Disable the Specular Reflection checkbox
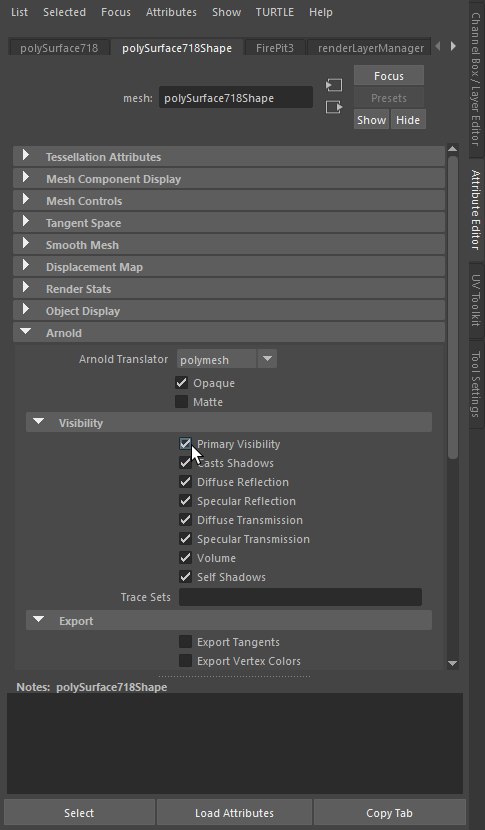This screenshot has width=485, height=830. 185,501
